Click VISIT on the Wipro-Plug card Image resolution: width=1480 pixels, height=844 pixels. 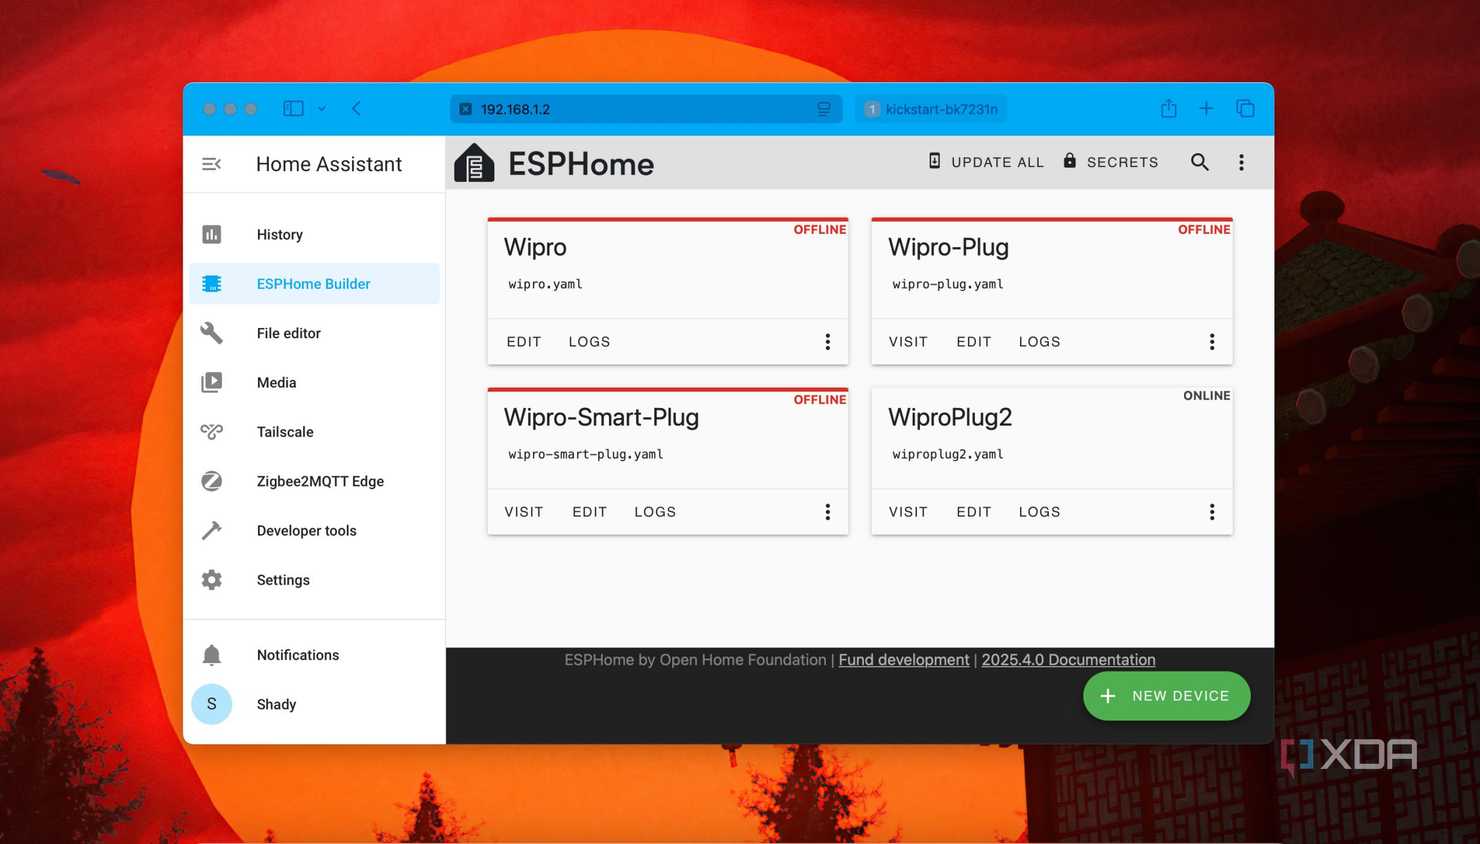[908, 342]
